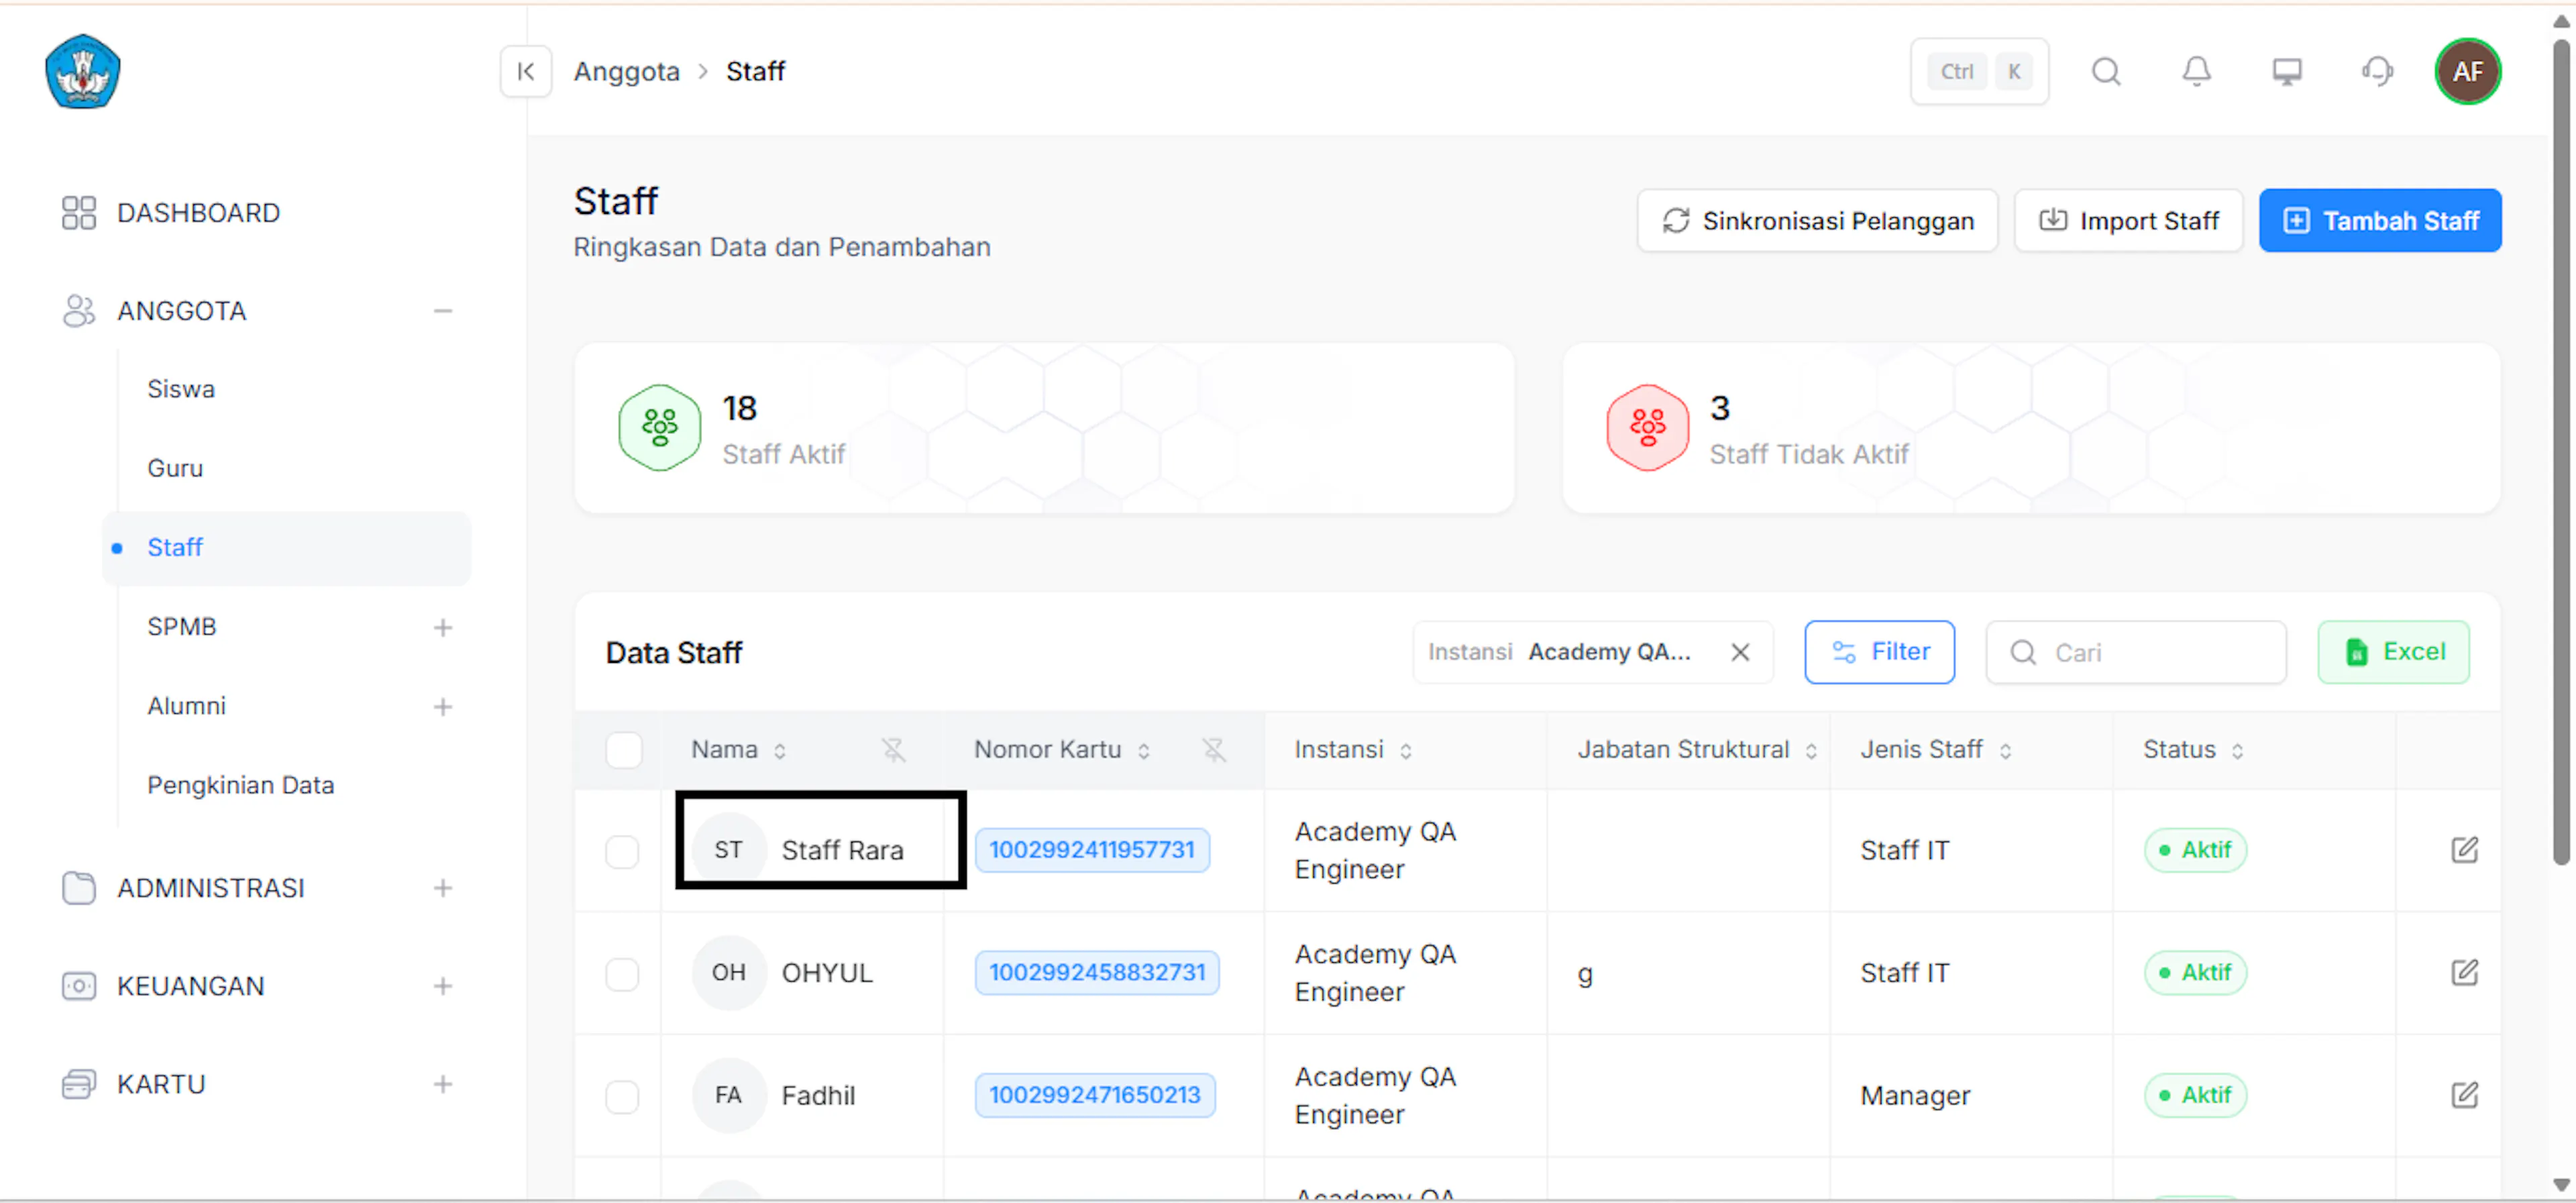The height and width of the screenshot is (1203, 2576).
Task: Click the Cari search field
Action: (x=2136, y=652)
